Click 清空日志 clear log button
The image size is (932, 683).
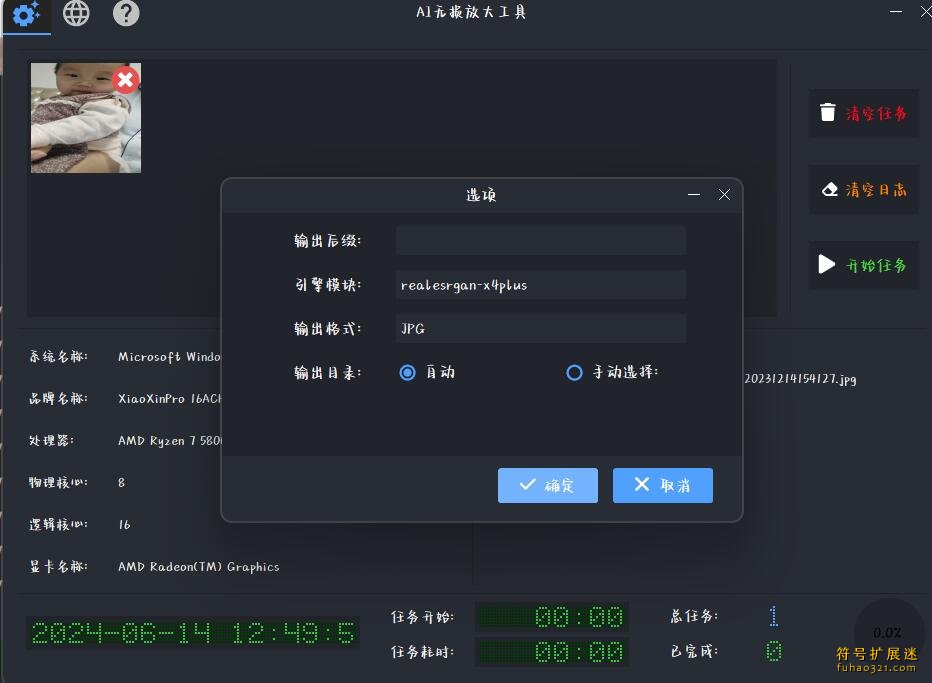tap(864, 190)
